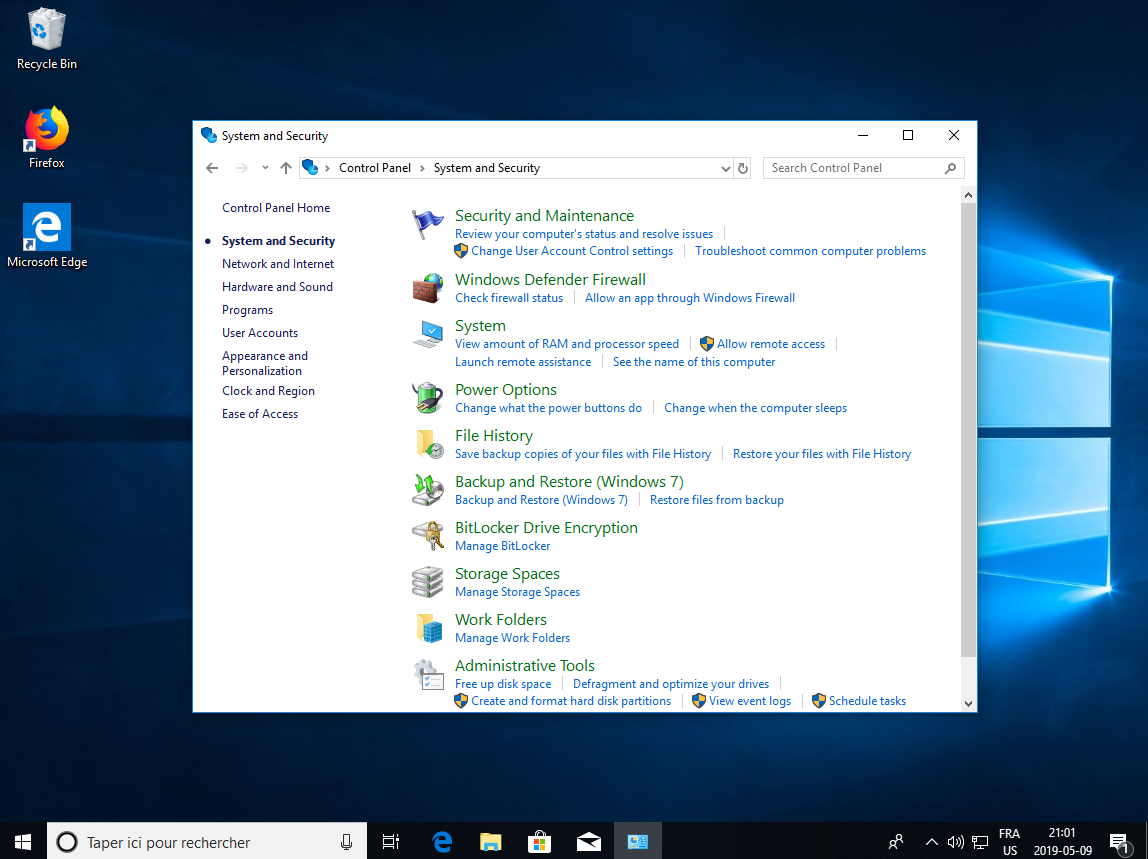Open Change User Account Control settings

(571, 251)
